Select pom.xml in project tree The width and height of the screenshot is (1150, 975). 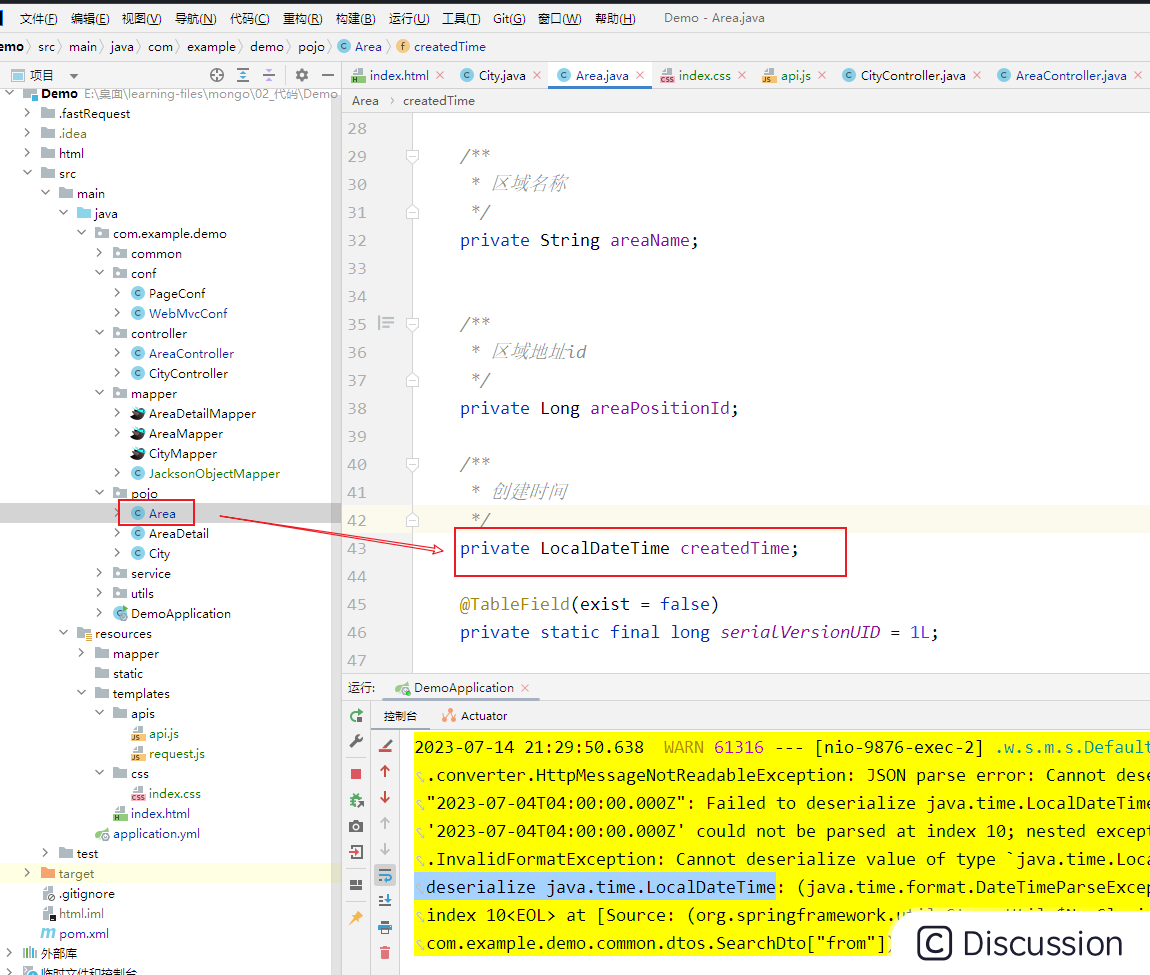84,933
